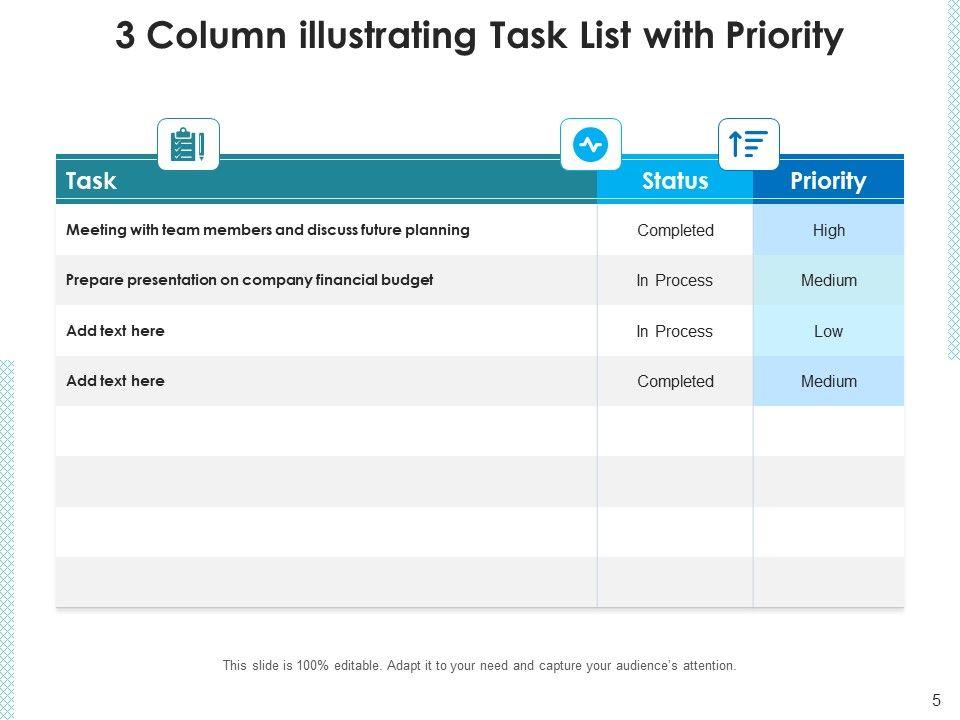960x720 pixels.
Task: Click the 'Add text here' task with Medium priority
Action: [x=115, y=381]
